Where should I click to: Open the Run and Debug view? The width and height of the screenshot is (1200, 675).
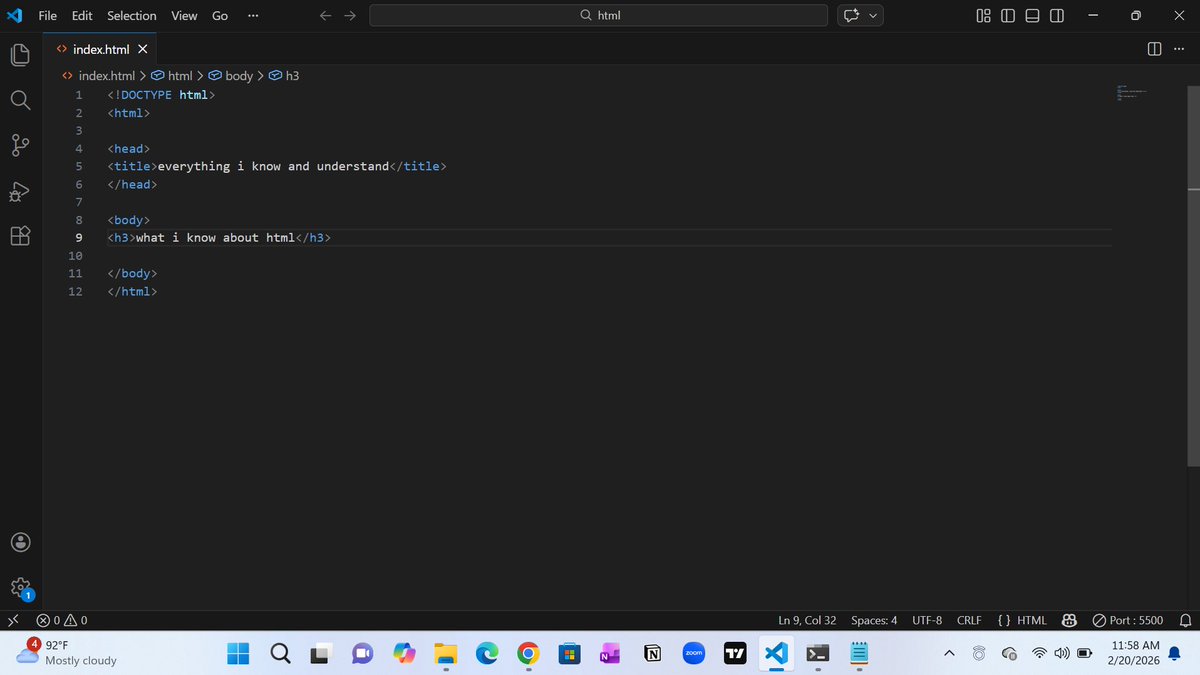point(20,191)
